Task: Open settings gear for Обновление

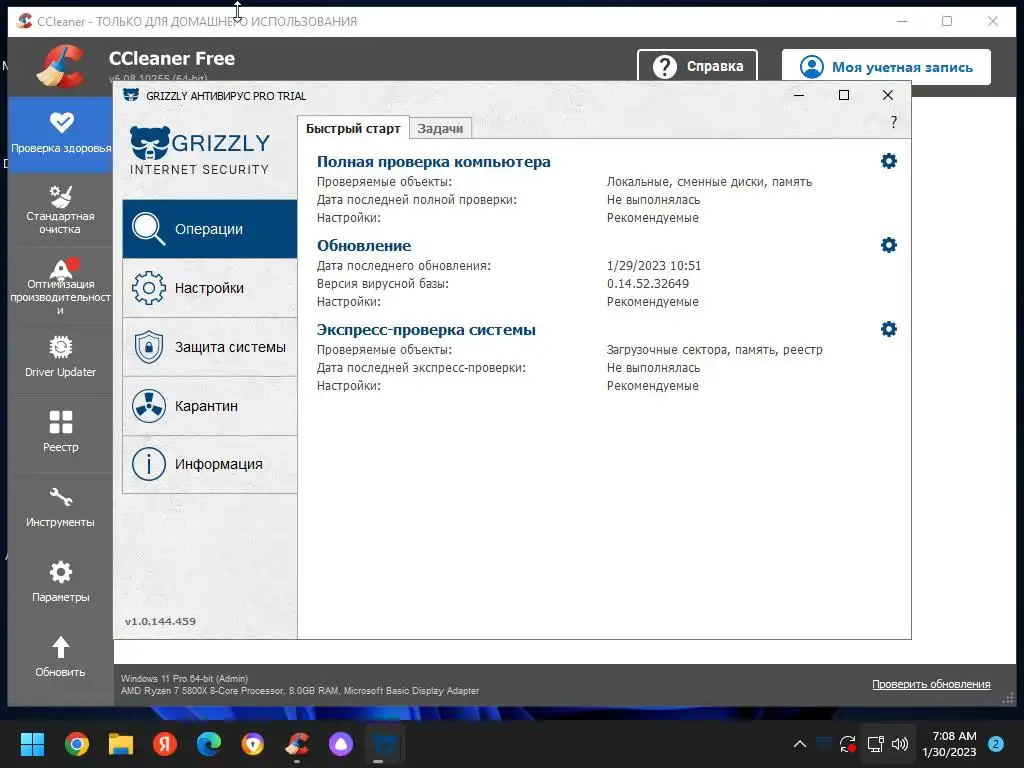Action: tap(889, 245)
